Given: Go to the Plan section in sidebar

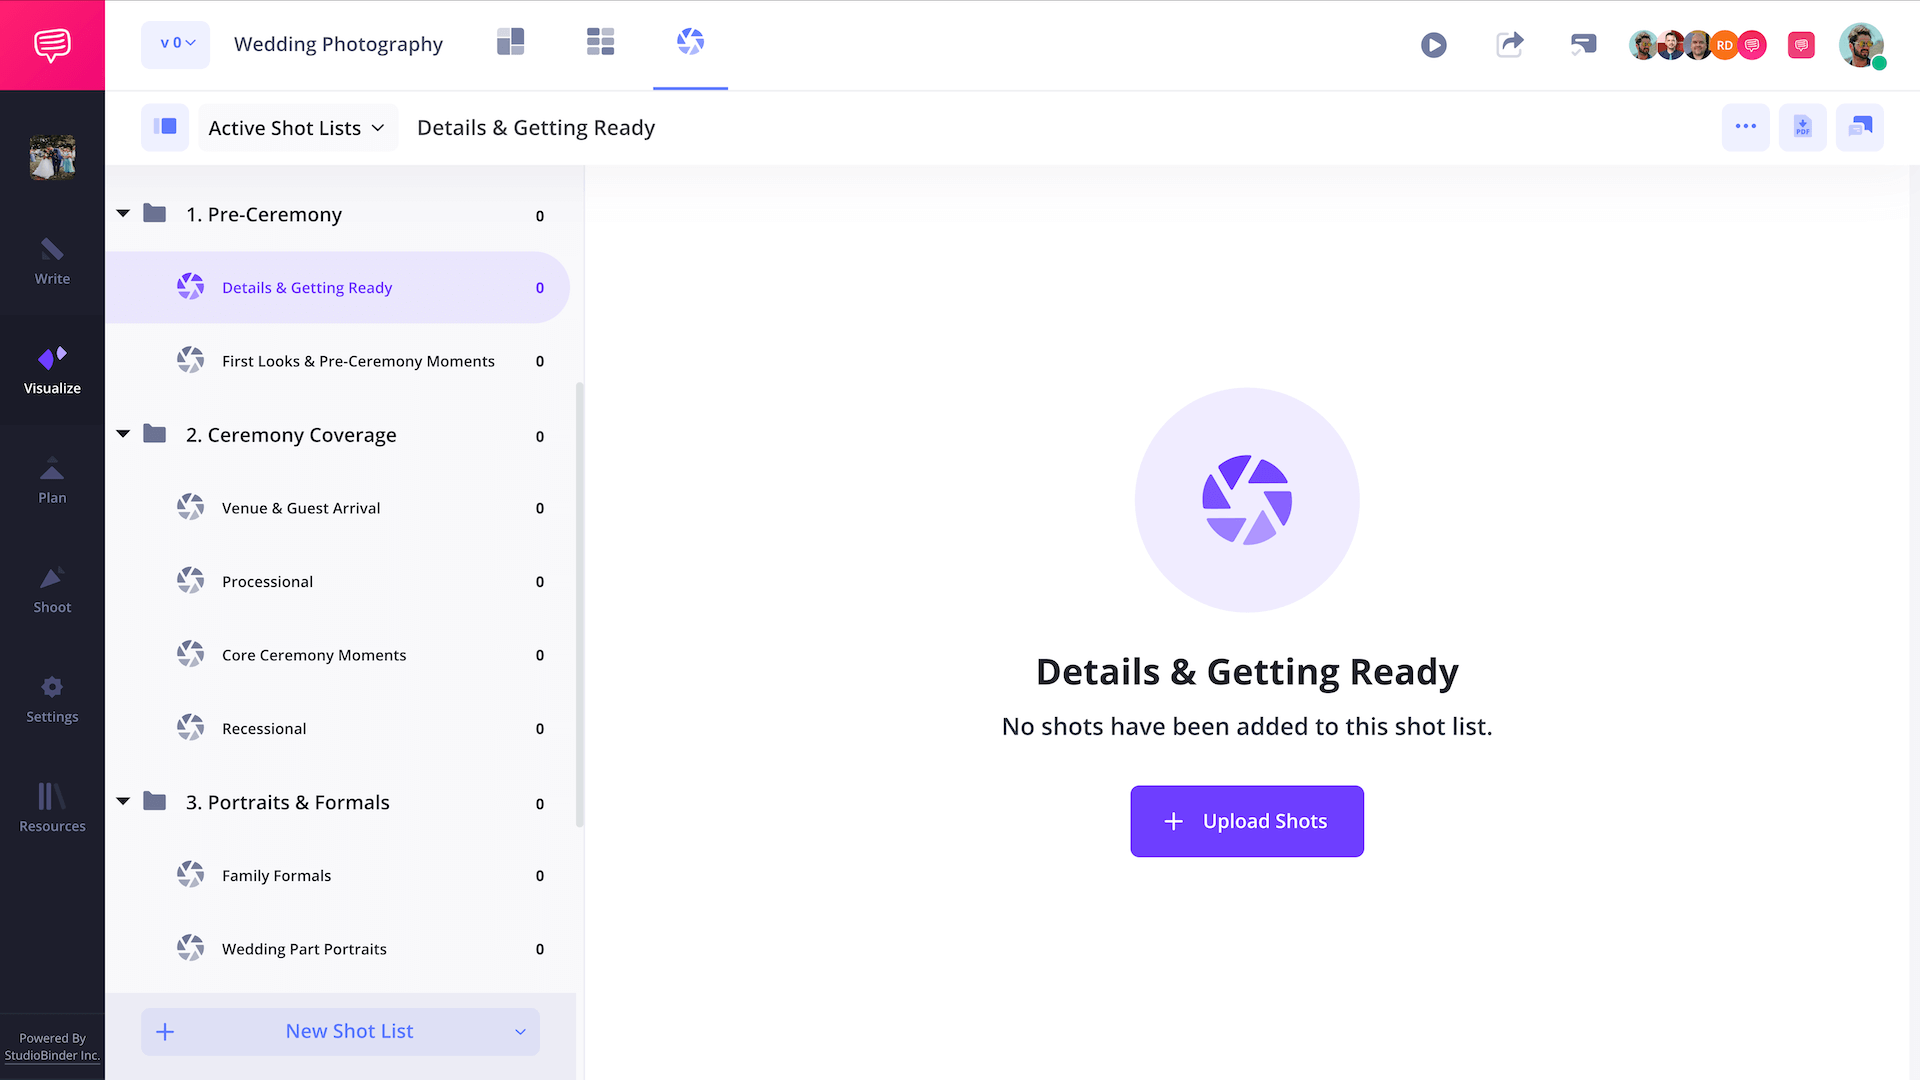Looking at the screenshot, I should pos(52,480).
